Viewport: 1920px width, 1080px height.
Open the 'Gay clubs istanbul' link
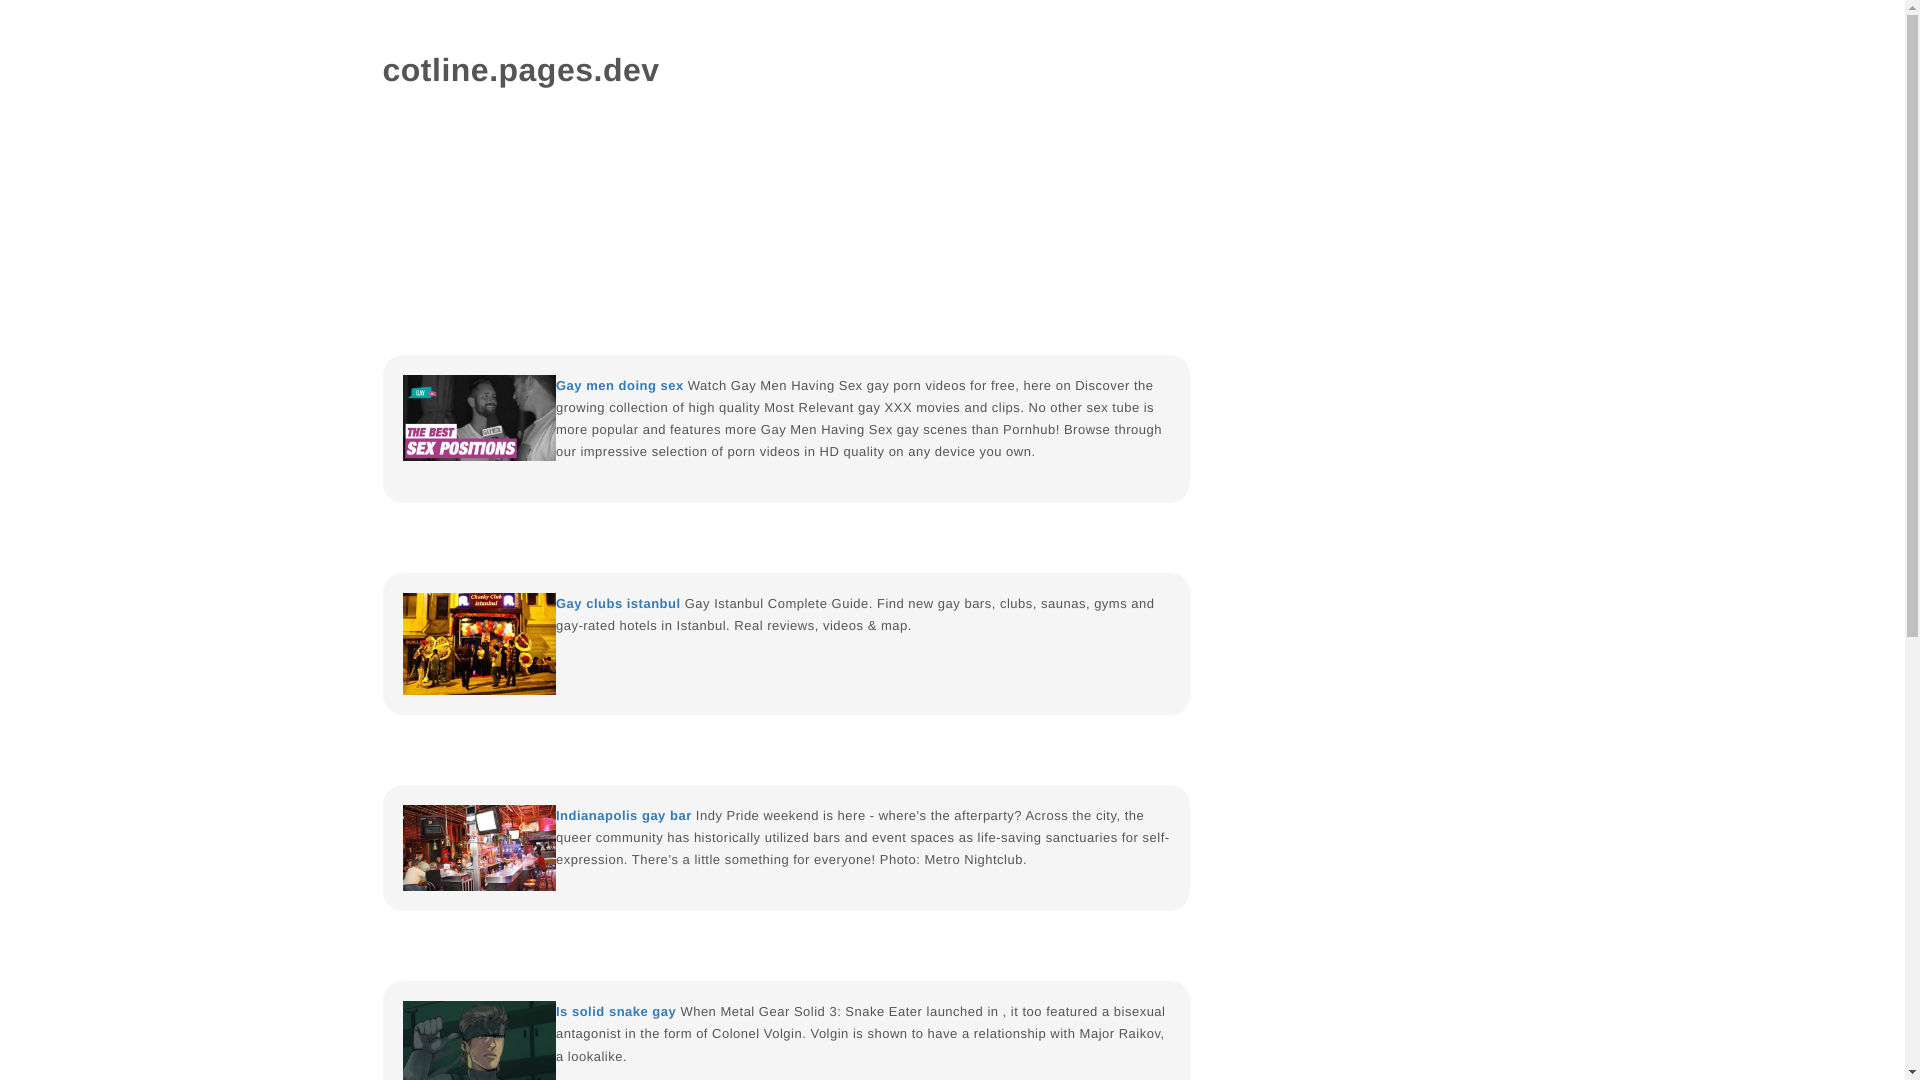[x=618, y=604]
